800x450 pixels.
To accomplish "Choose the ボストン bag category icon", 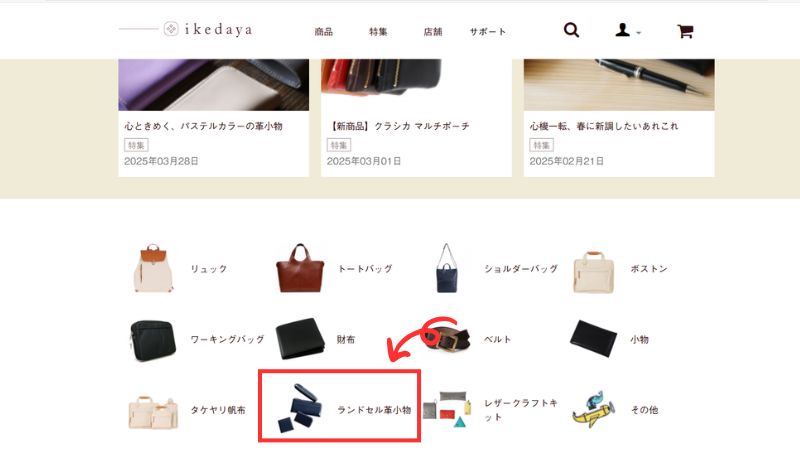I will click(x=593, y=272).
